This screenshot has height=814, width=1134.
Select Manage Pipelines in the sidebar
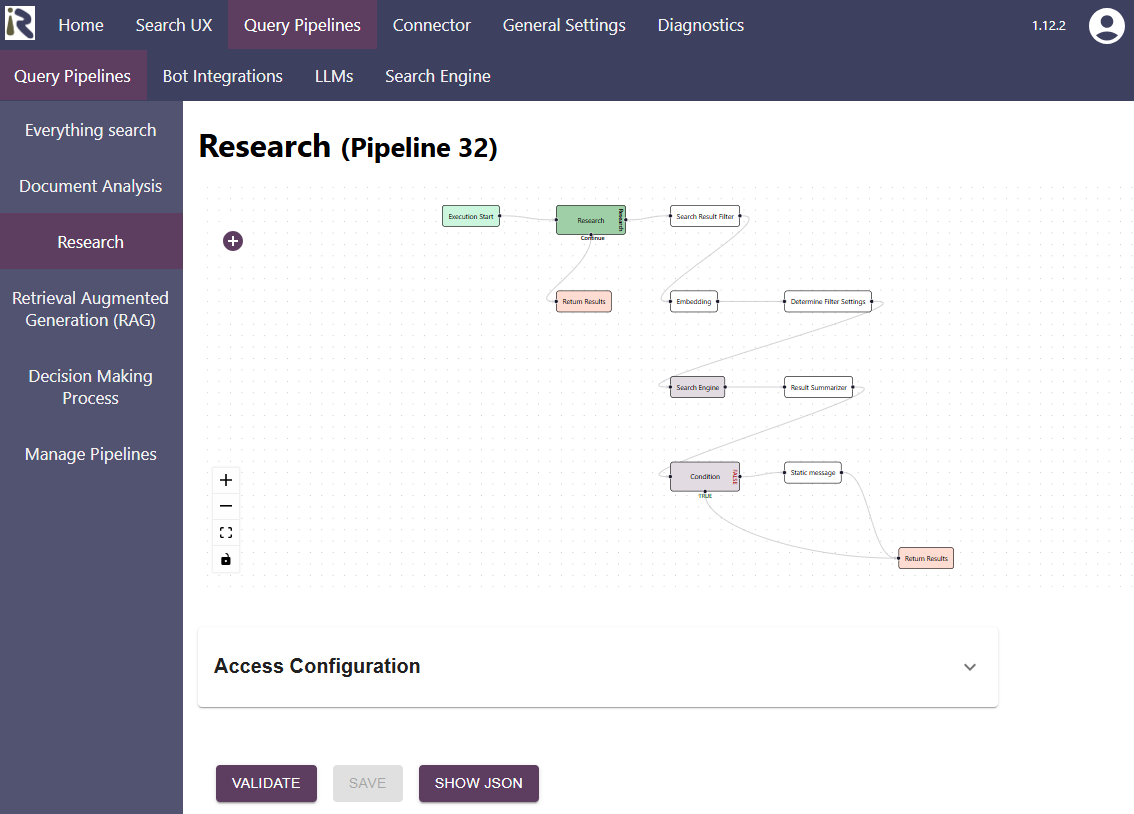(90, 454)
